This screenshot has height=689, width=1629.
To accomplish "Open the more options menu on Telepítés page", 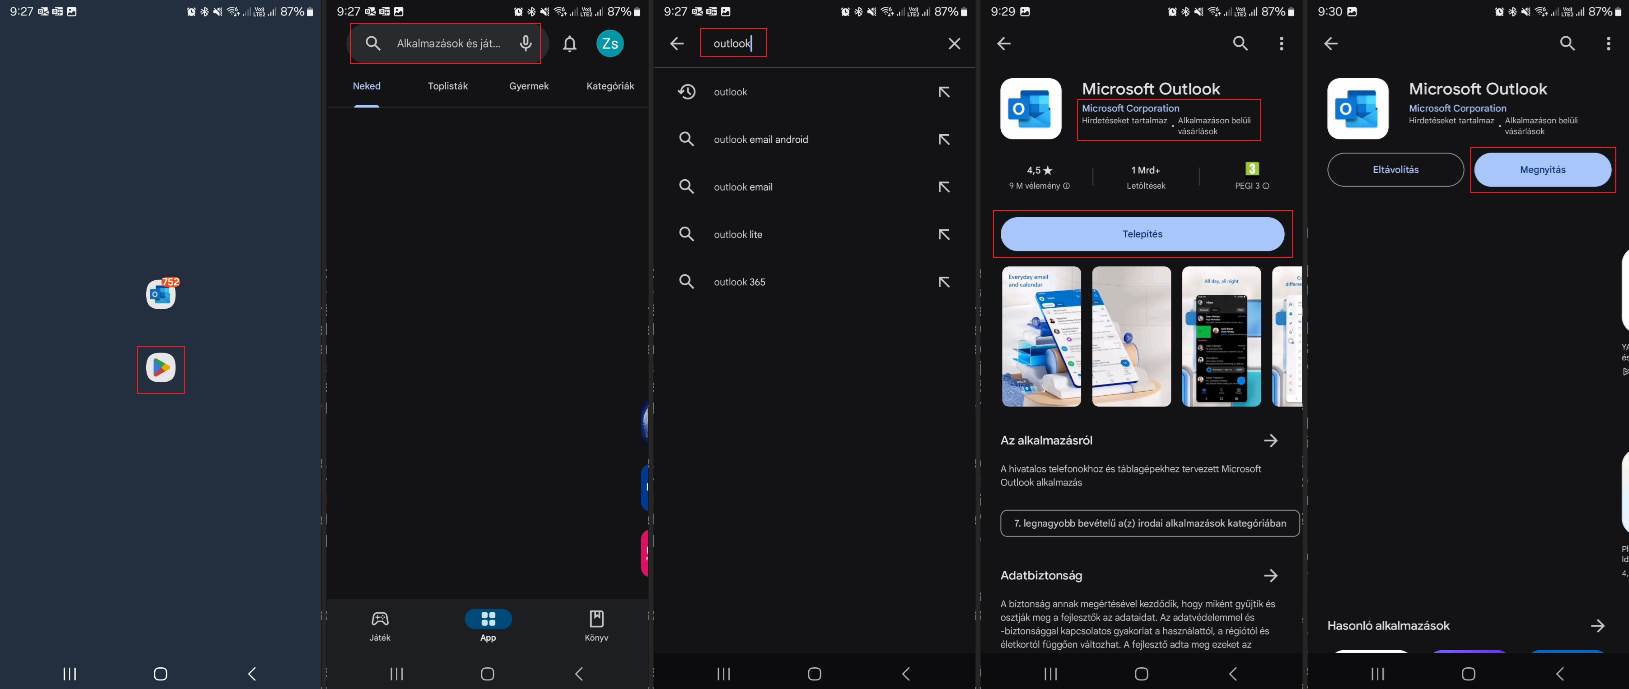I will [x=1281, y=43].
